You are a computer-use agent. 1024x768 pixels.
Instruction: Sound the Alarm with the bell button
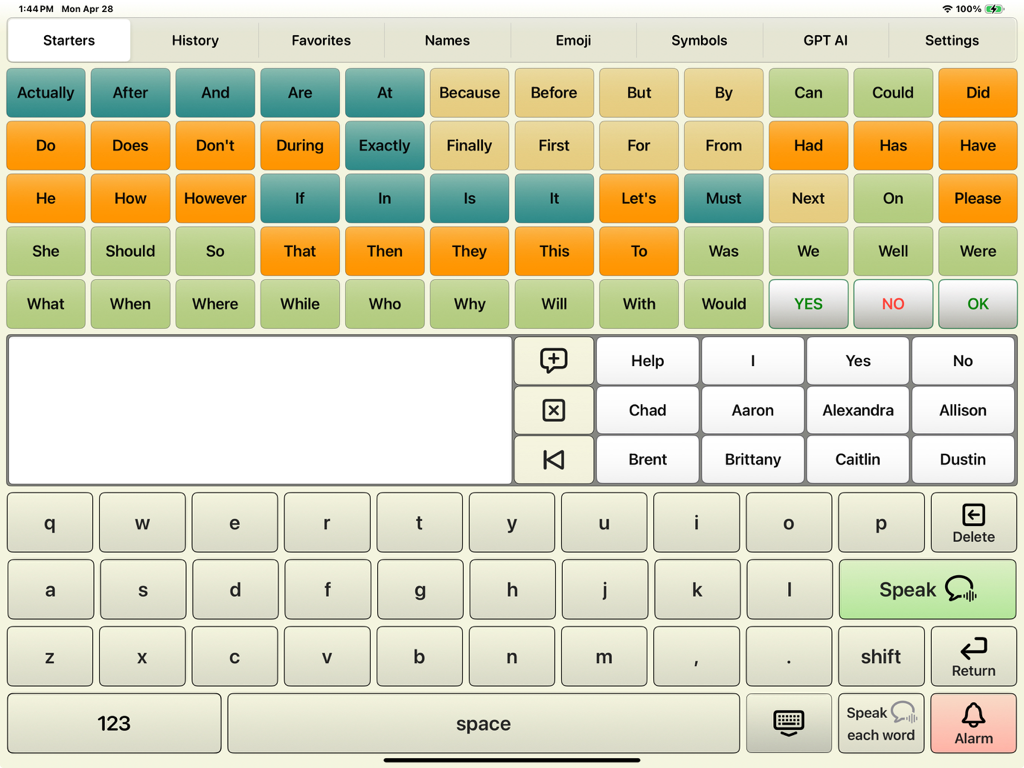click(973, 723)
